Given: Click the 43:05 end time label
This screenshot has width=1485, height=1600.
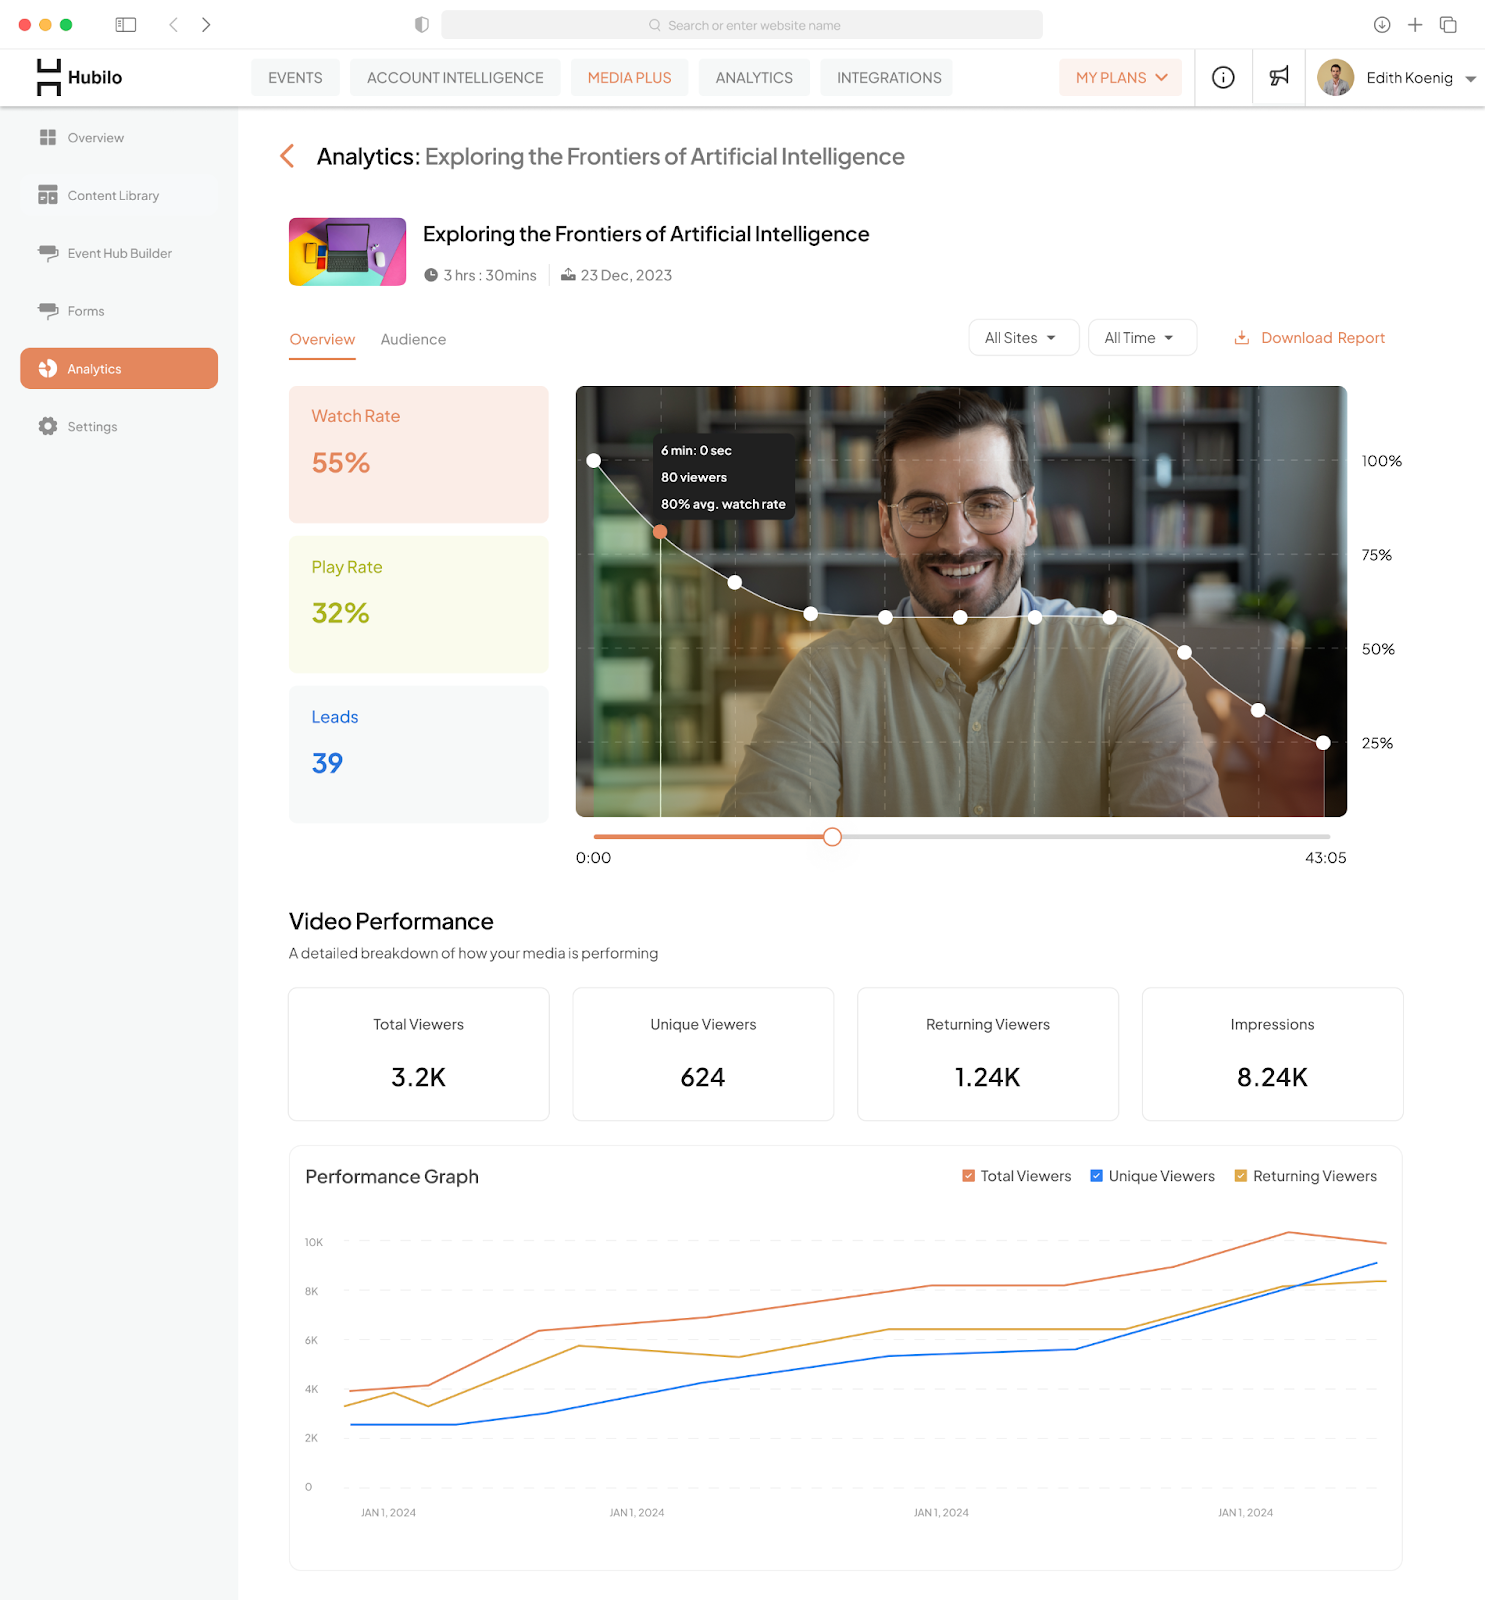Looking at the screenshot, I should click(x=1325, y=858).
